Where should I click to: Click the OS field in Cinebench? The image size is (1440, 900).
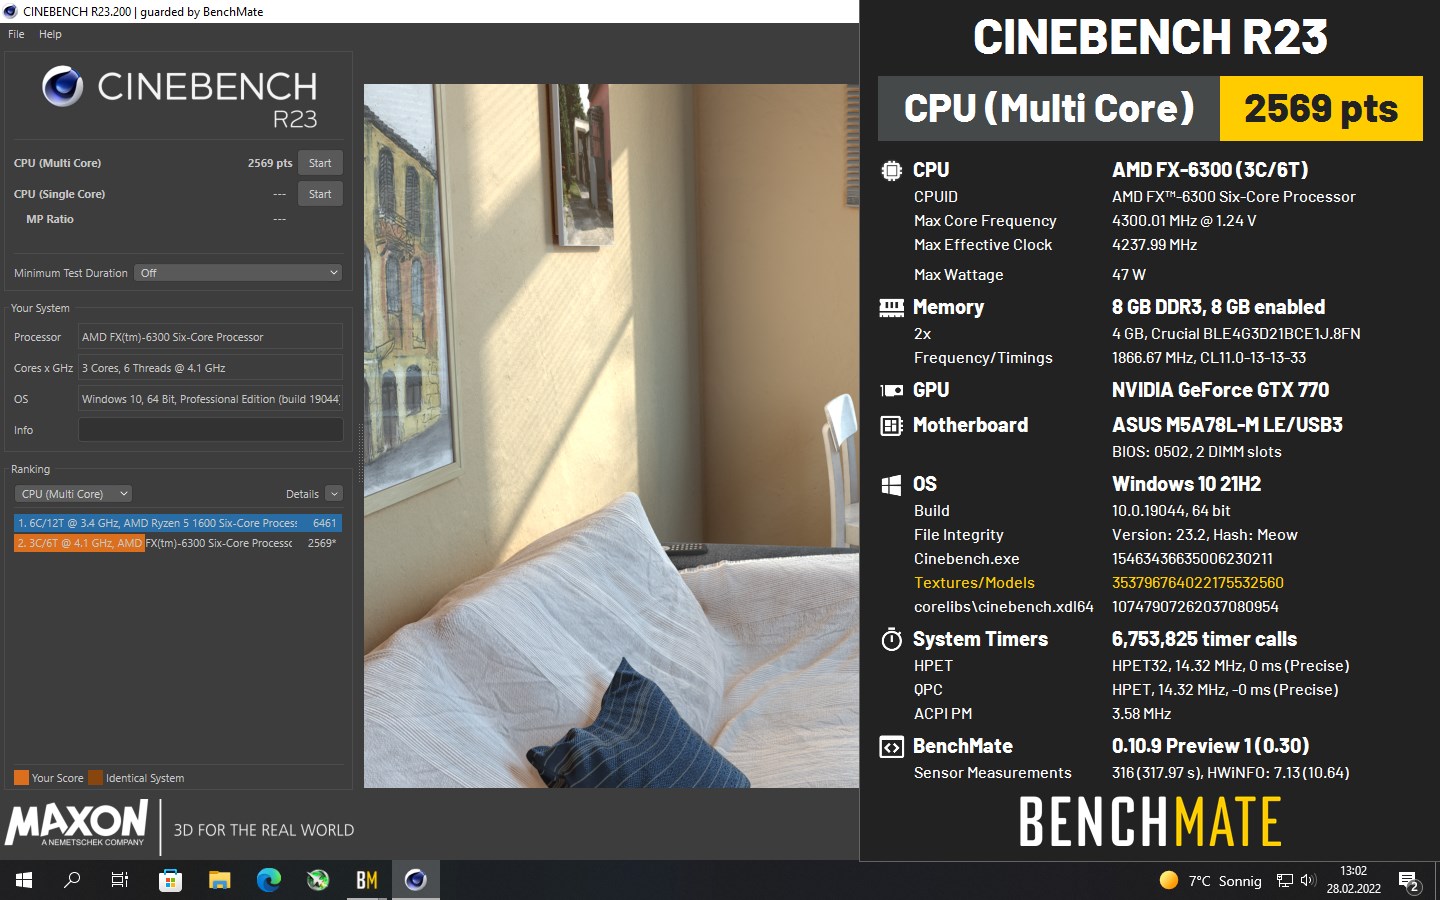tap(210, 399)
